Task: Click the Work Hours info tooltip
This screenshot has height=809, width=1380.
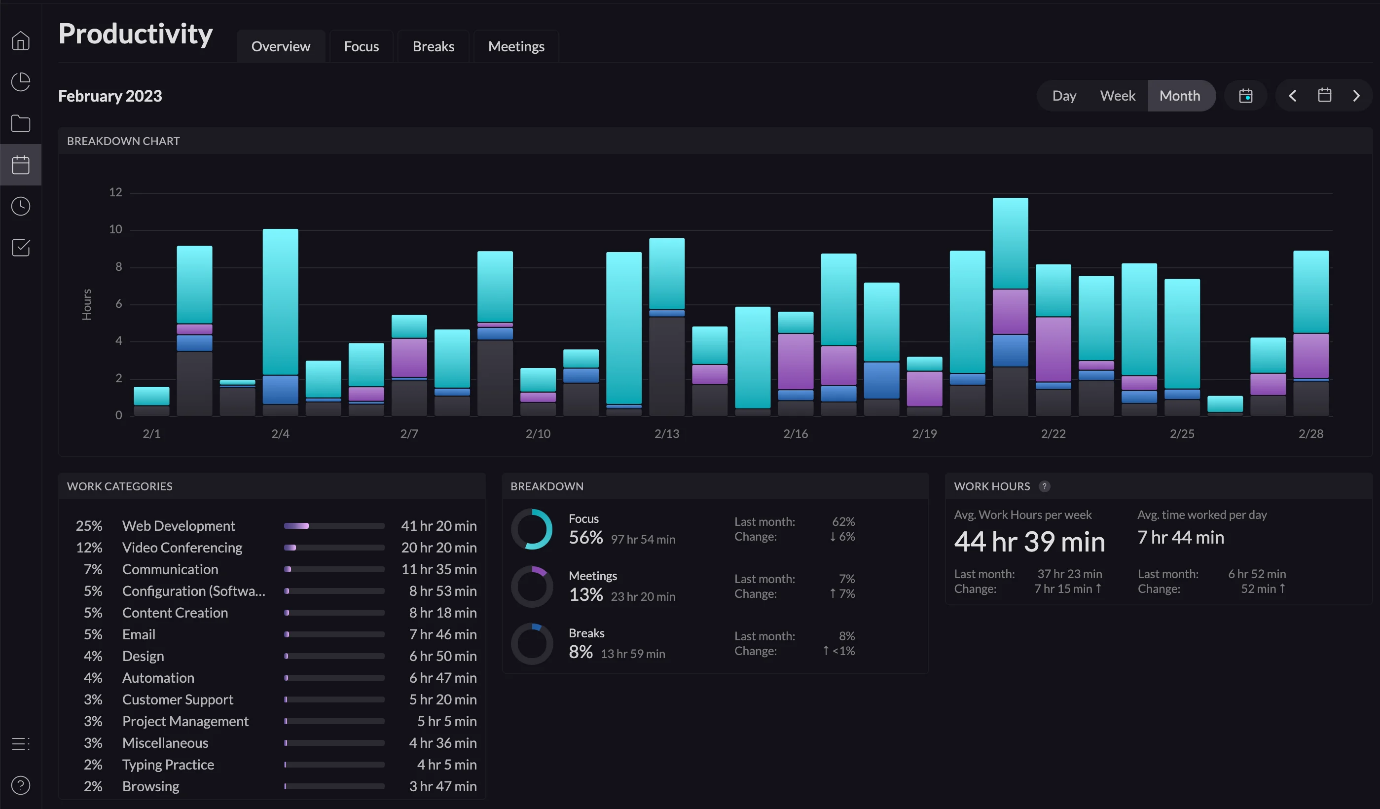Action: click(1046, 486)
